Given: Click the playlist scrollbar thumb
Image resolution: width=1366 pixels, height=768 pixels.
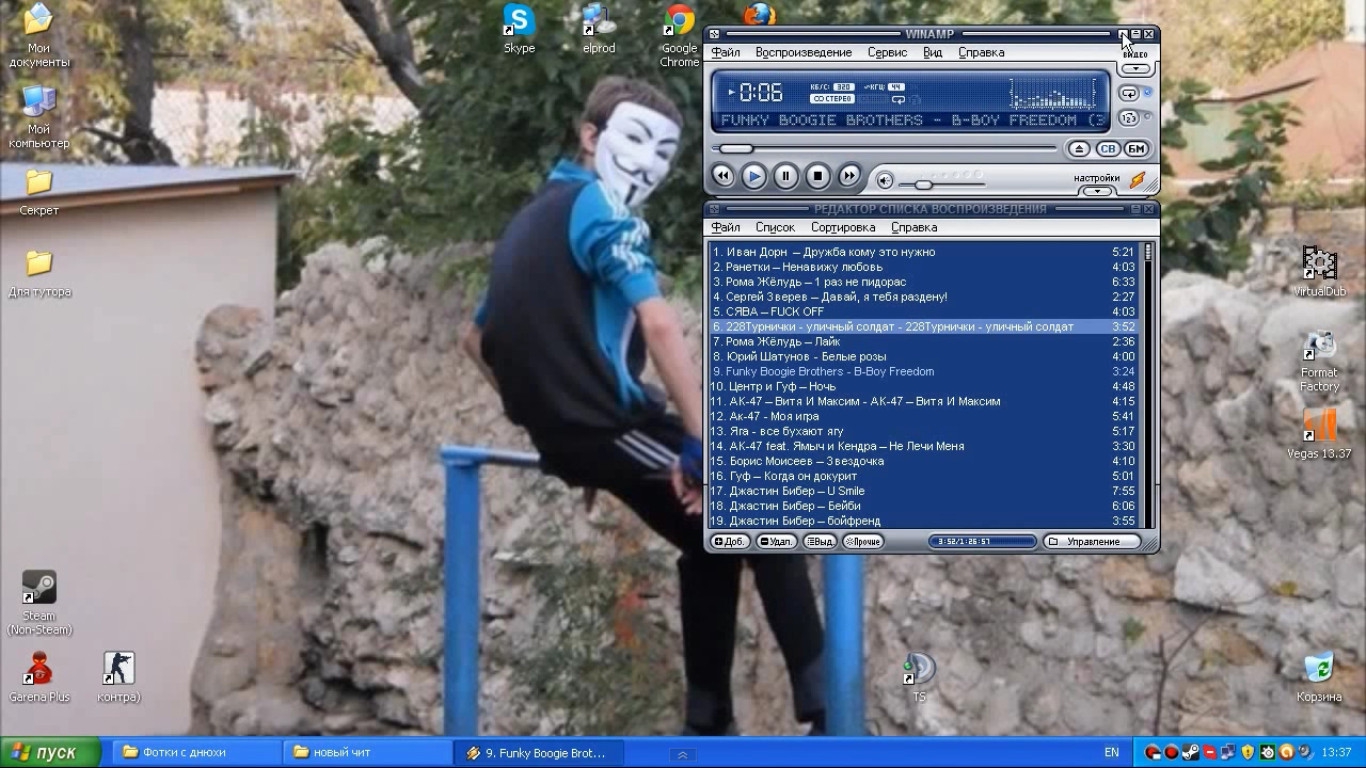Looking at the screenshot, I should (x=1148, y=252).
